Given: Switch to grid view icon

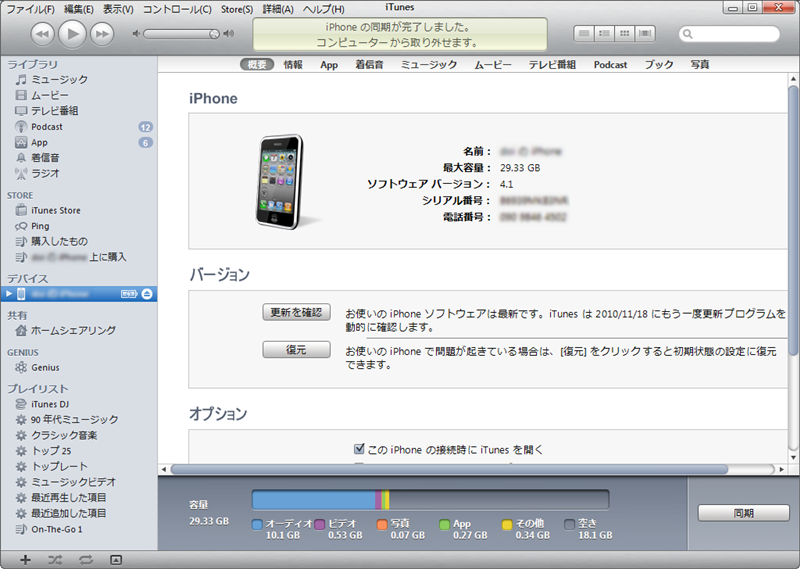Looking at the screenshot, I should pos(625,34).
